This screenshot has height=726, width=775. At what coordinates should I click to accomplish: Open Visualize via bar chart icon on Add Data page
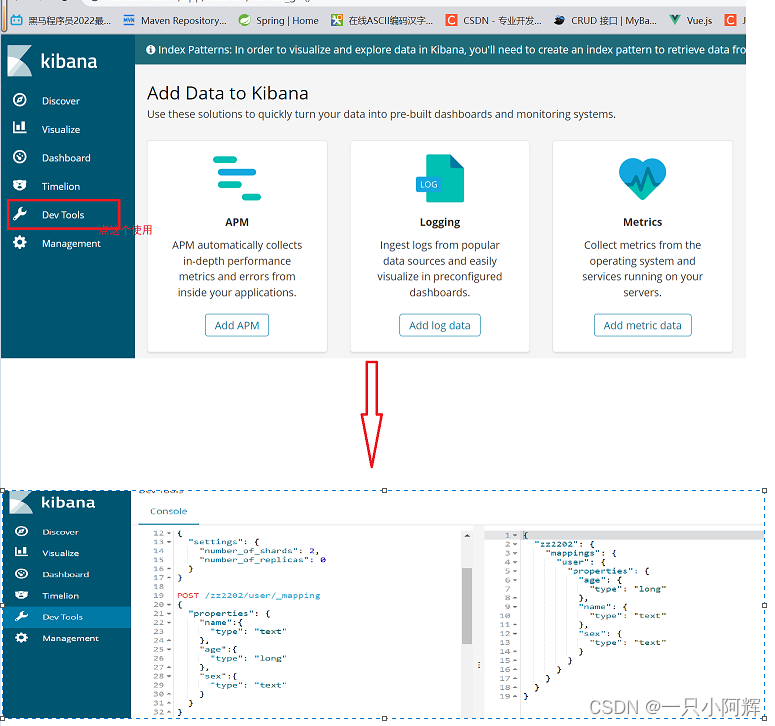click(20, 128)
